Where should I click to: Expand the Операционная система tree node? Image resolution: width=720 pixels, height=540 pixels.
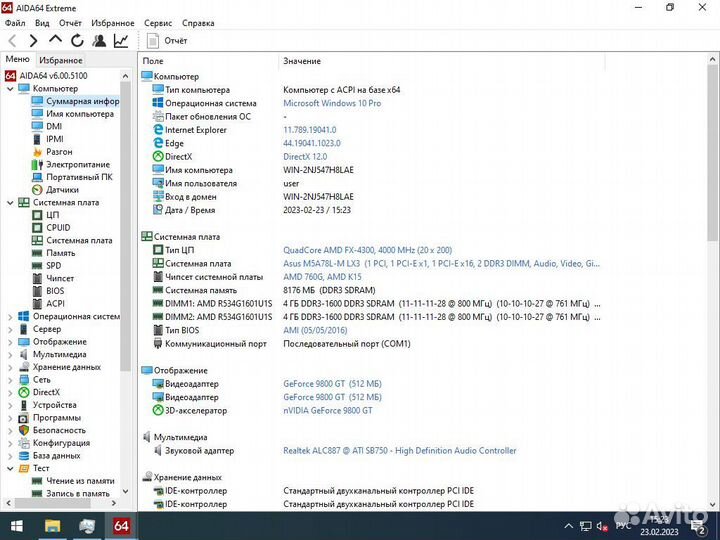click(x=10, y=316)
